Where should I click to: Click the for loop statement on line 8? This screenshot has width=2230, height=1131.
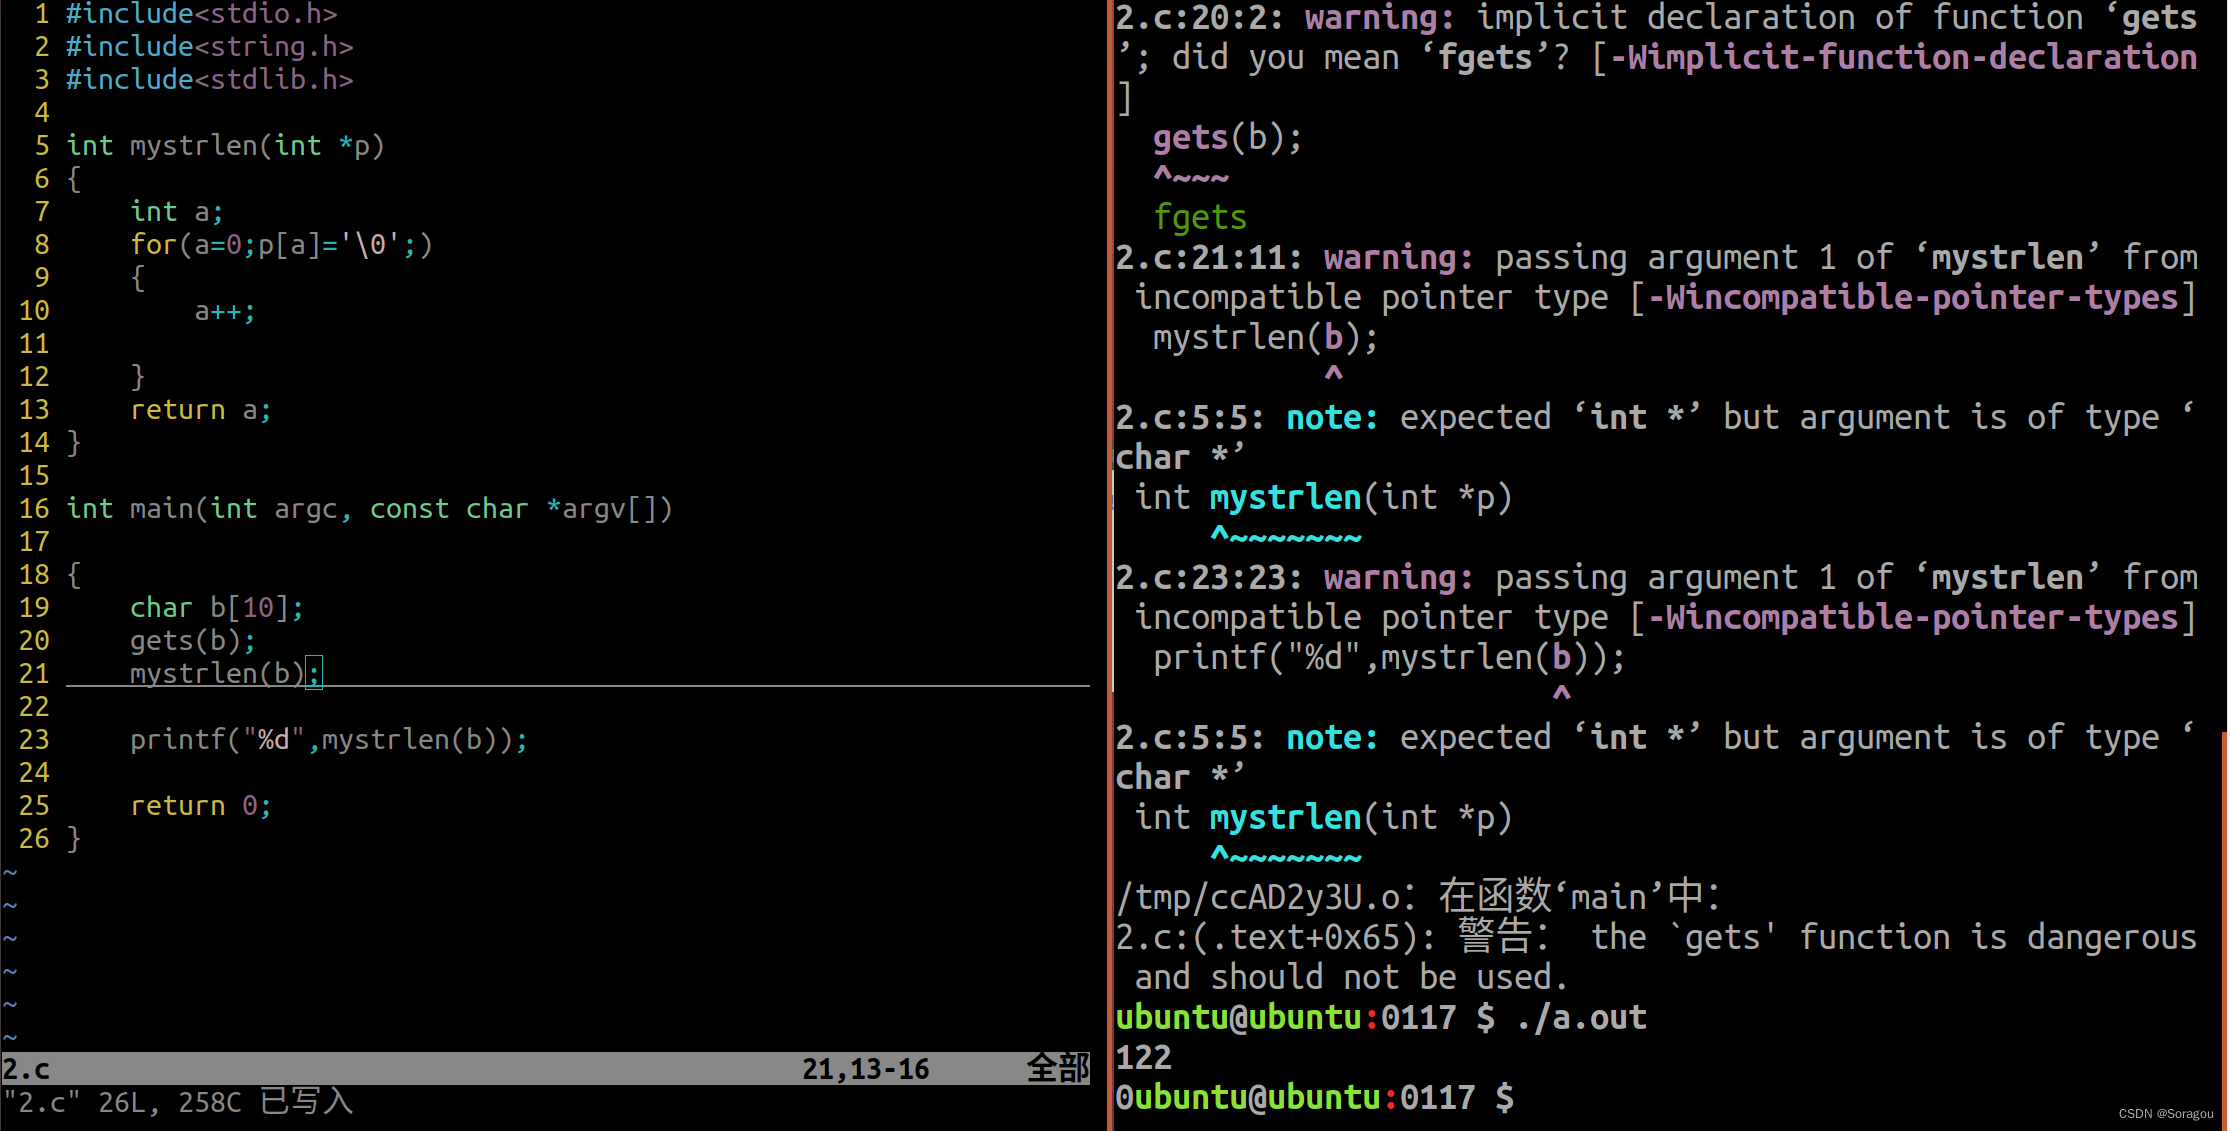[x=281, y=245]
